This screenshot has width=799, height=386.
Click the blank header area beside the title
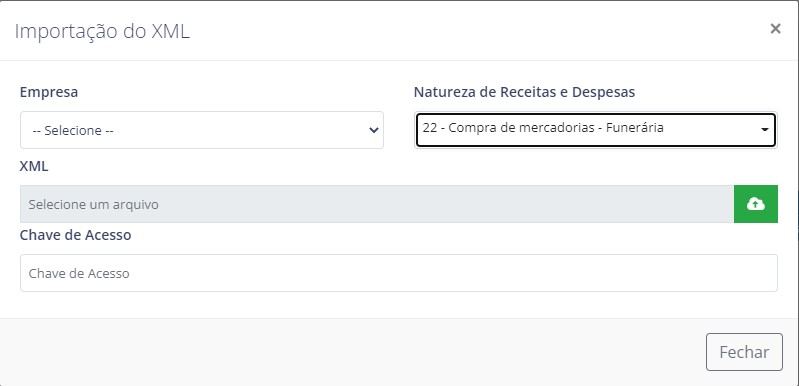479,31
